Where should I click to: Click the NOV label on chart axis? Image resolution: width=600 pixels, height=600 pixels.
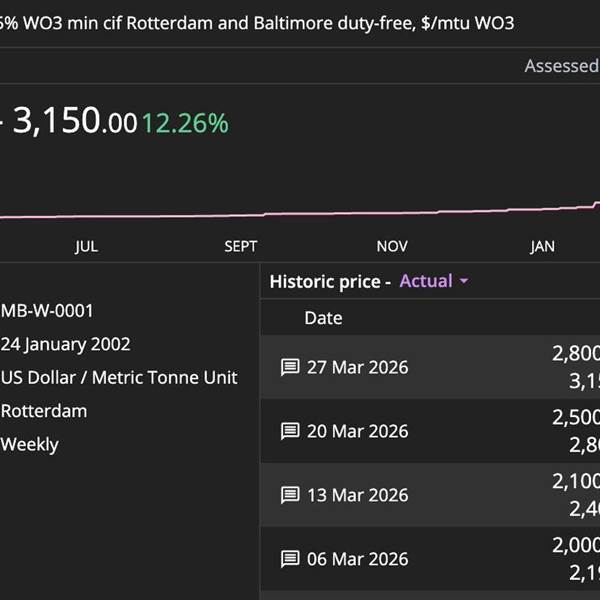tap(392, 246)
